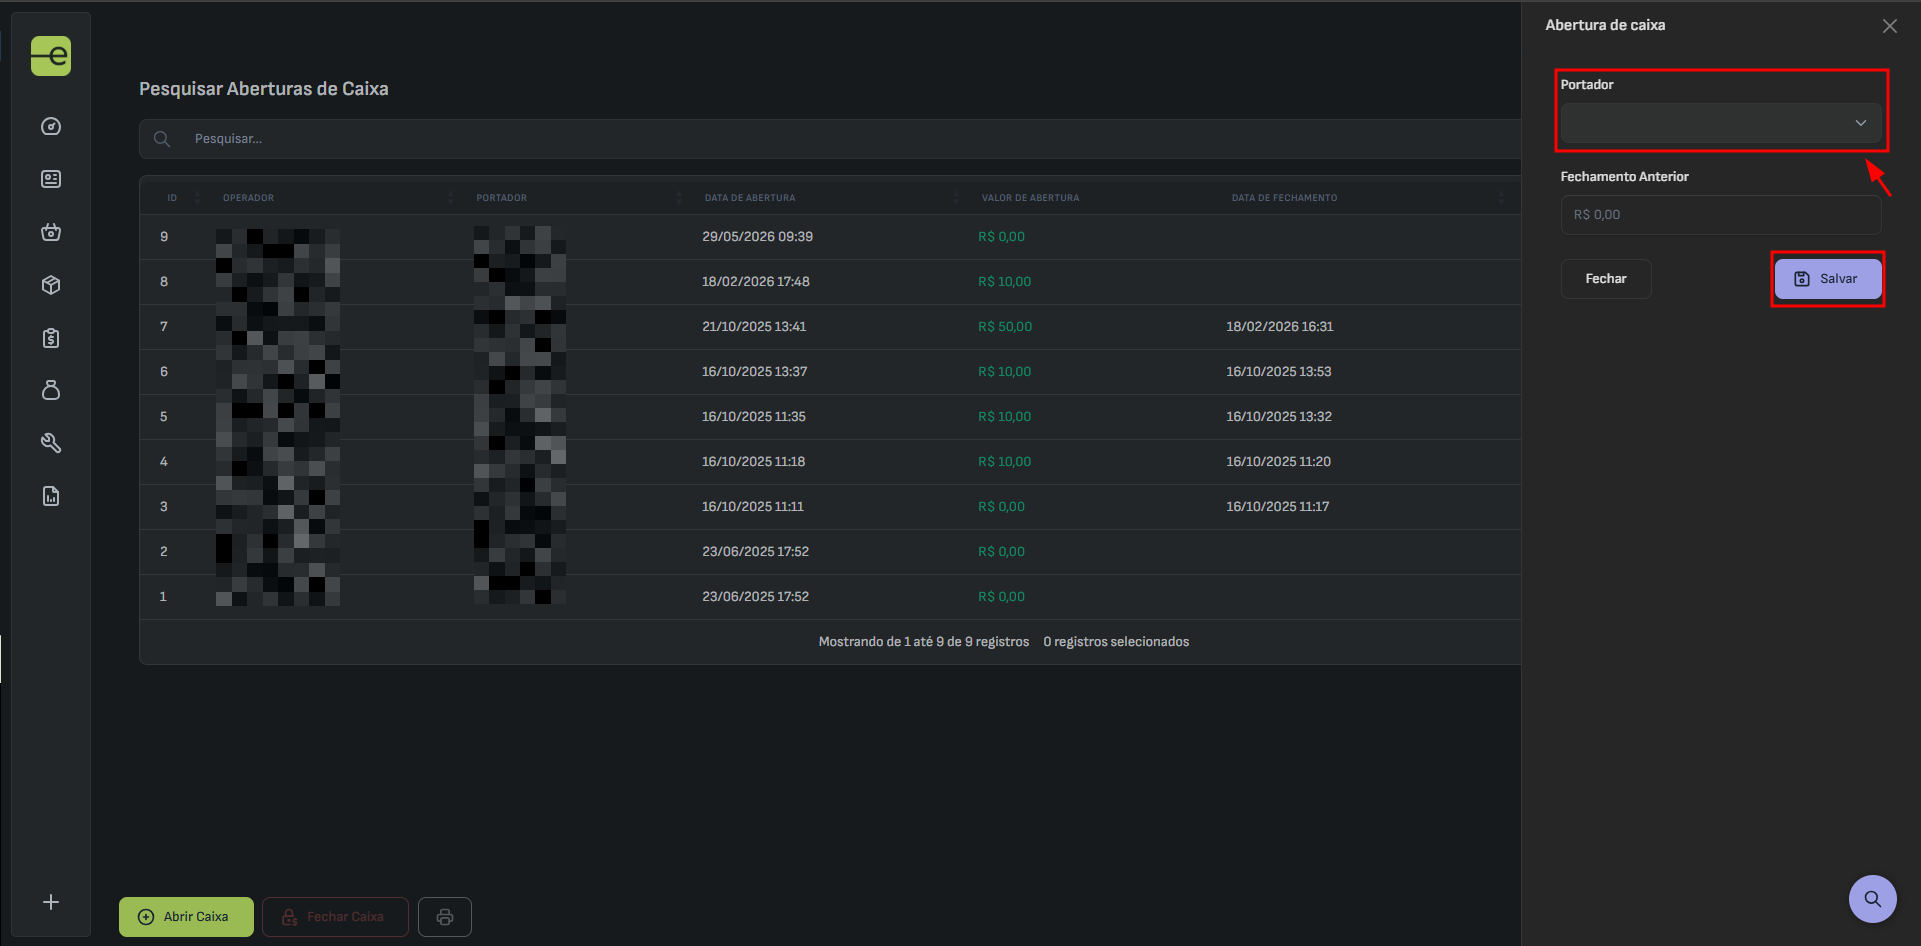The image size is (1921, 946).
Task: Click the Fechar button
Action: [1606, 279]
